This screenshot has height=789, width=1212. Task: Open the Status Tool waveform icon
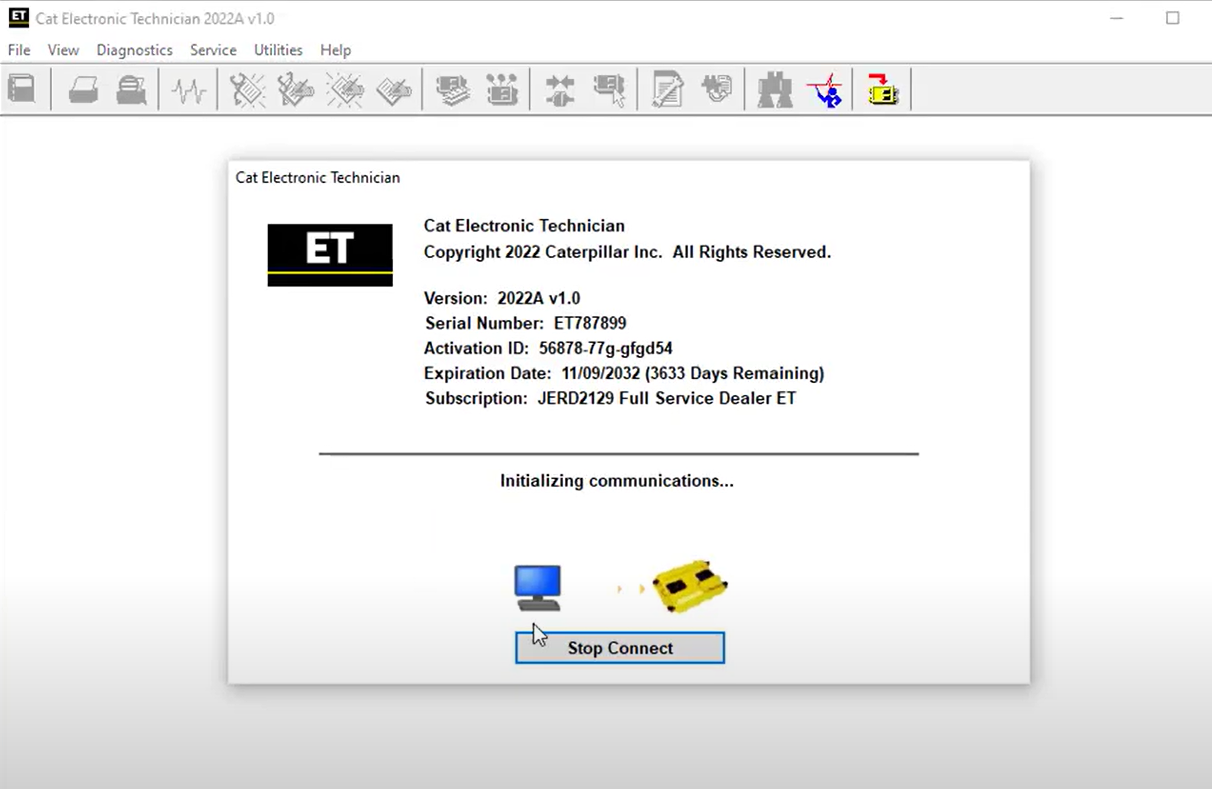click(188, 91)
